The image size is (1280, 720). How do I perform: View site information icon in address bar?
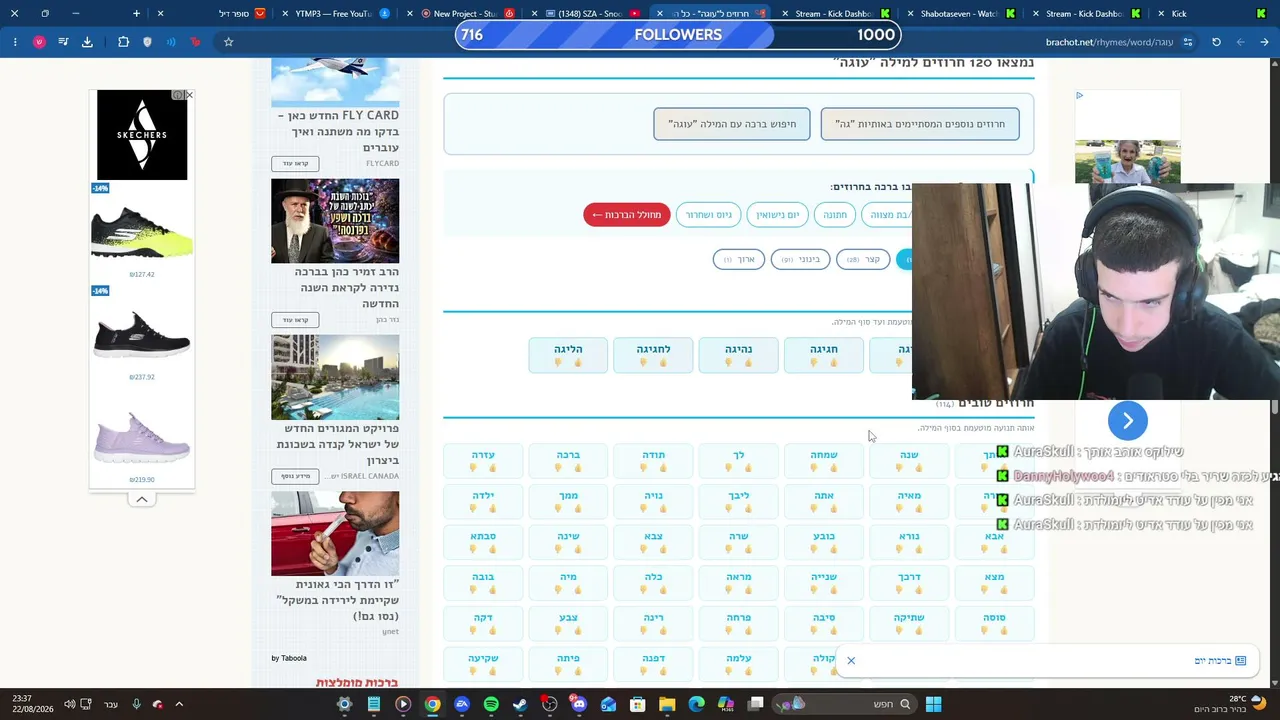click(x=1187, y=42)
